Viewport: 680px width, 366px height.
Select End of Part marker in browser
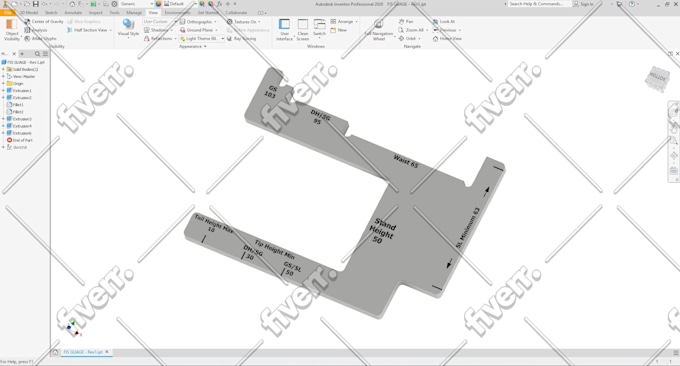point(20,140)
